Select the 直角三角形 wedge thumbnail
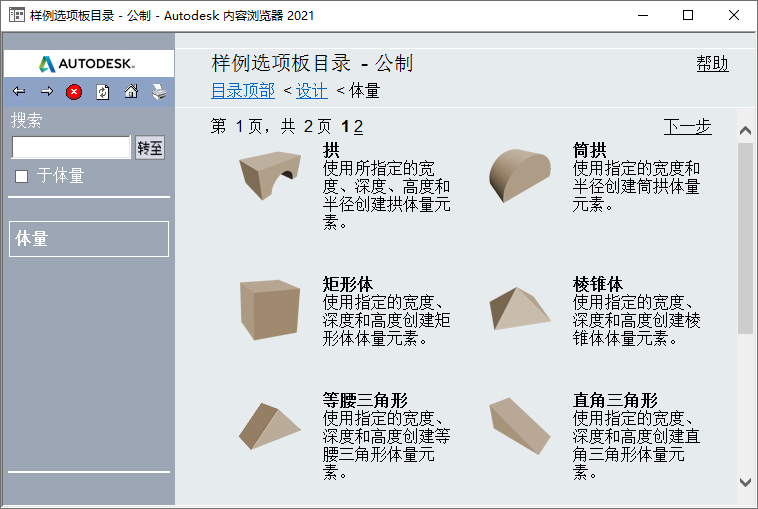 click(x=520, y=426)
